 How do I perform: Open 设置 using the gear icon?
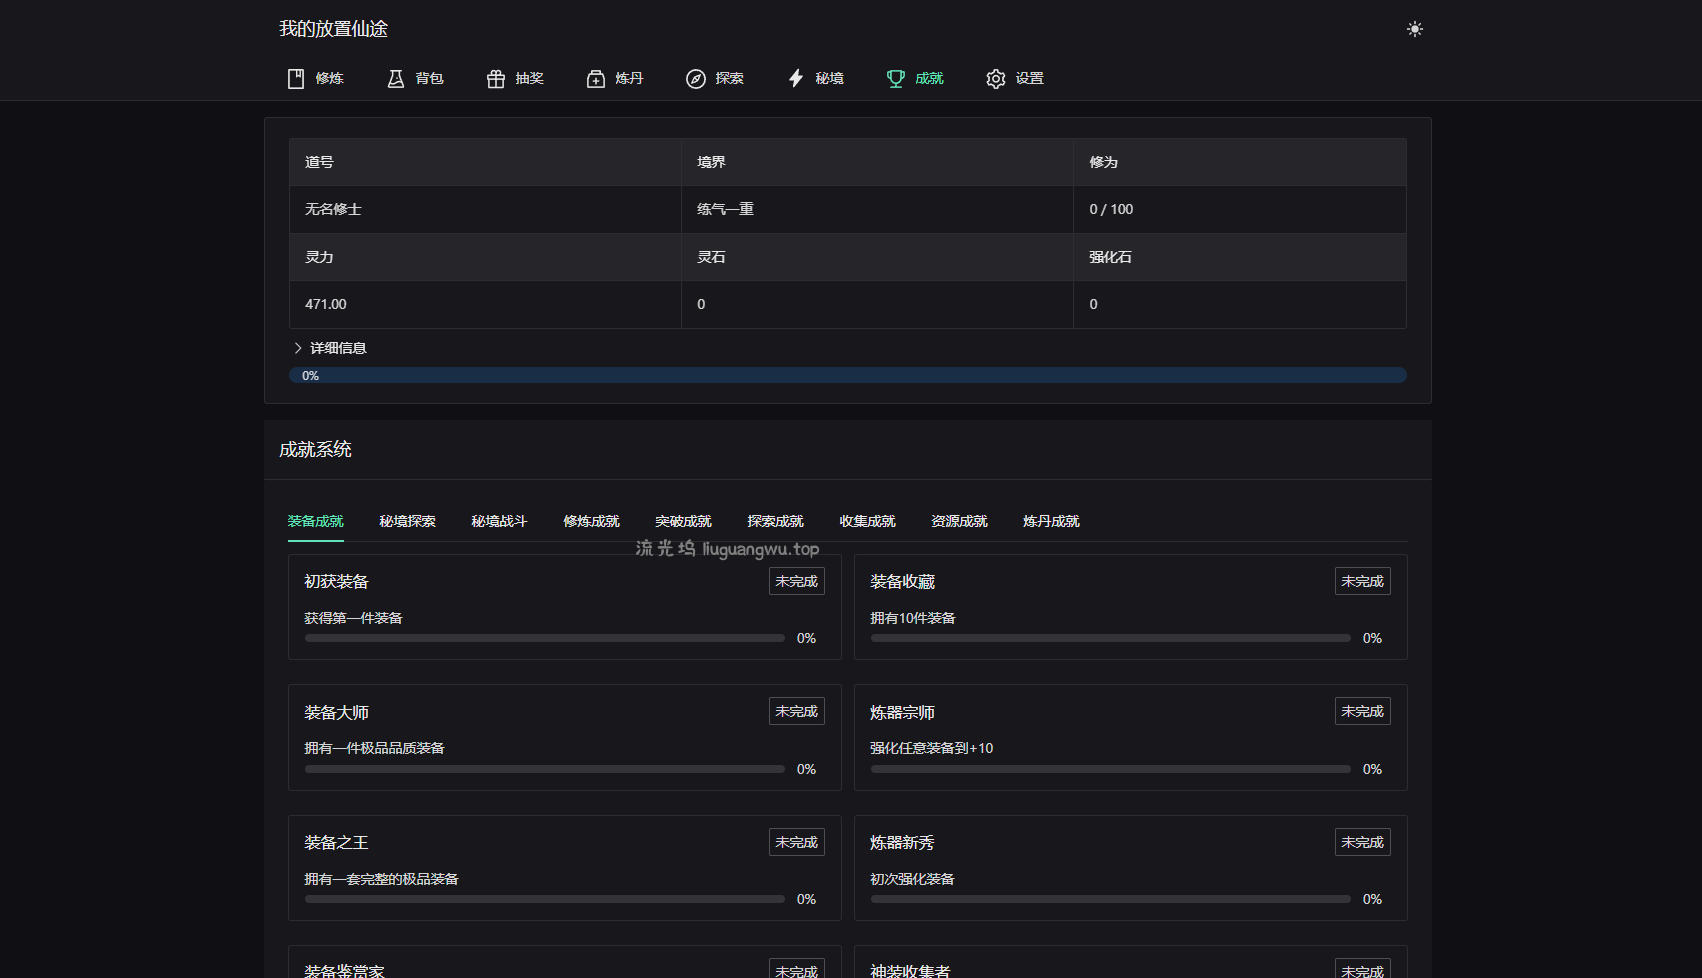(x=996, y=79)
